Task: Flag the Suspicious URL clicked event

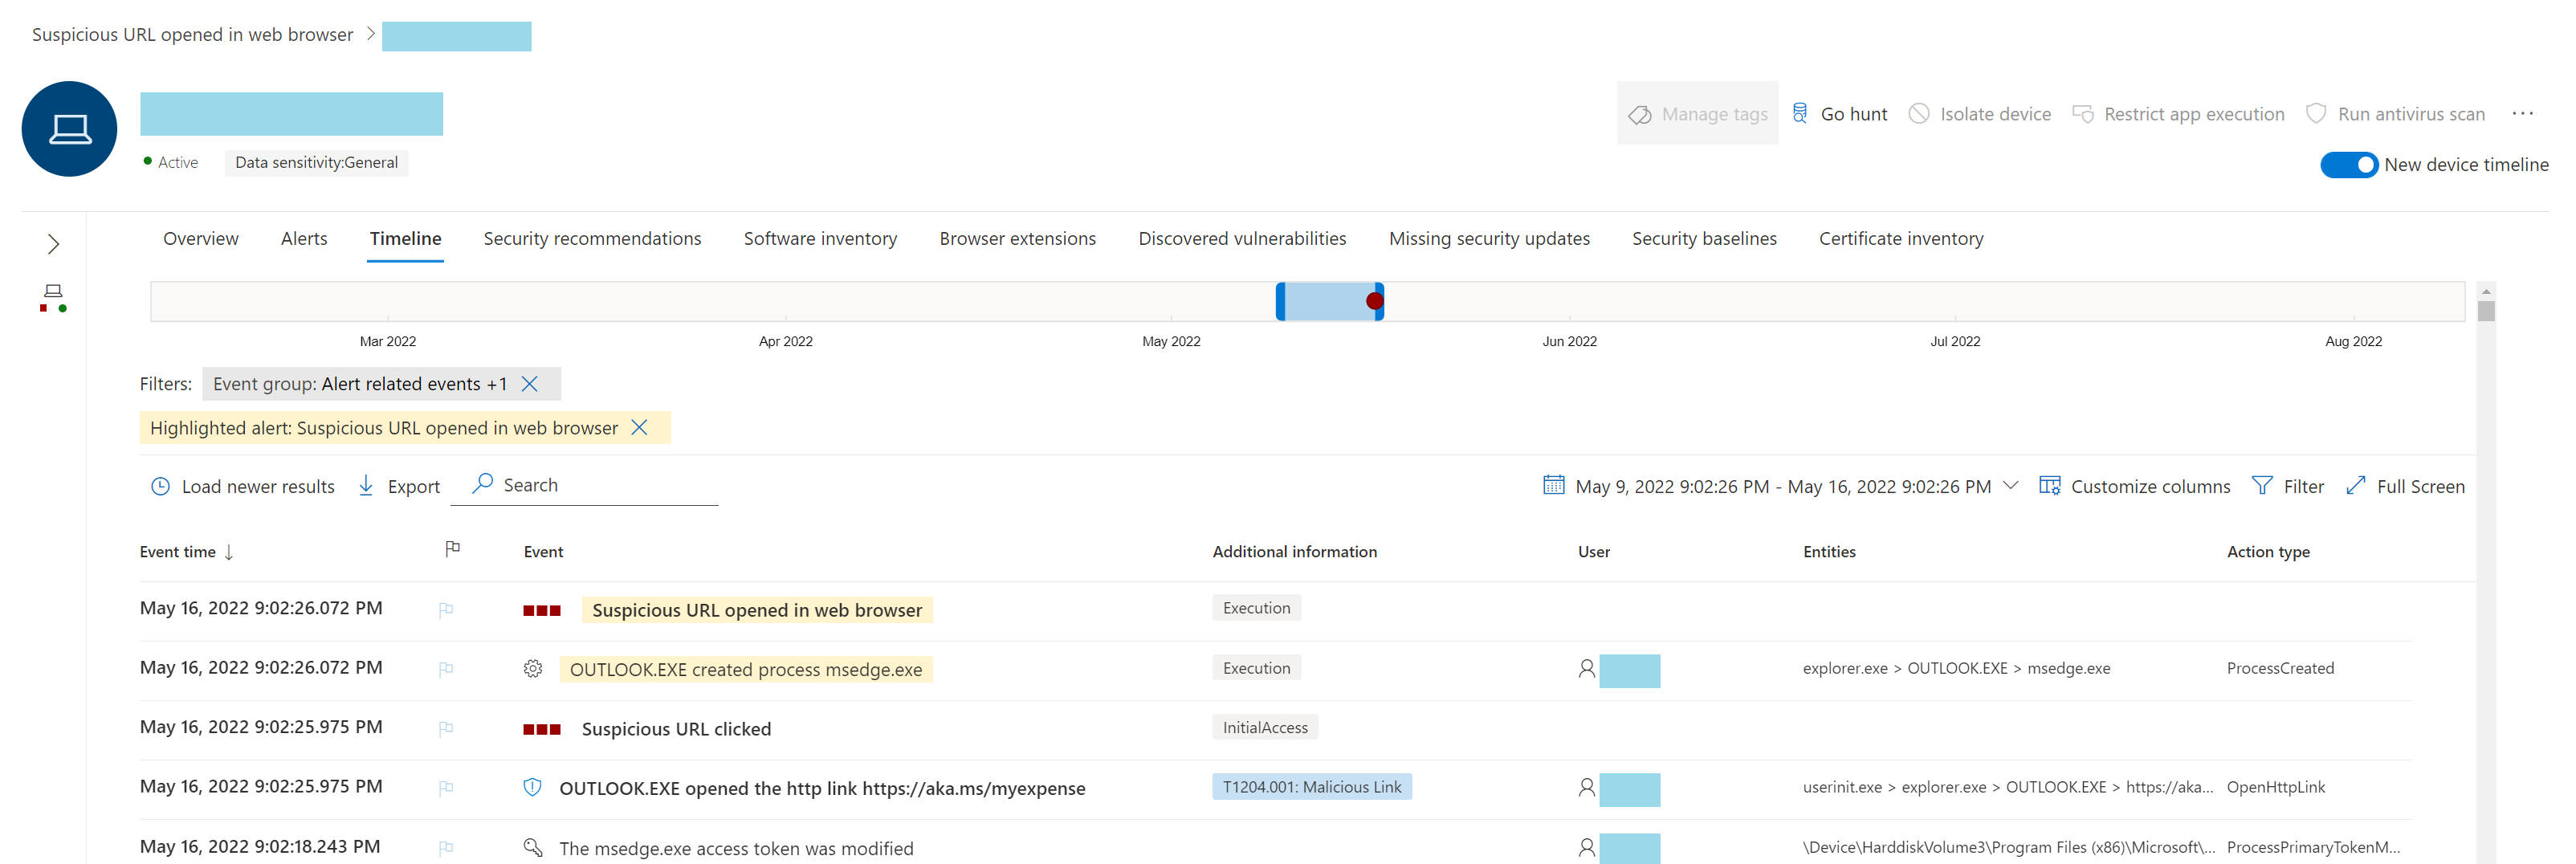Action: [x=446, y=729]
